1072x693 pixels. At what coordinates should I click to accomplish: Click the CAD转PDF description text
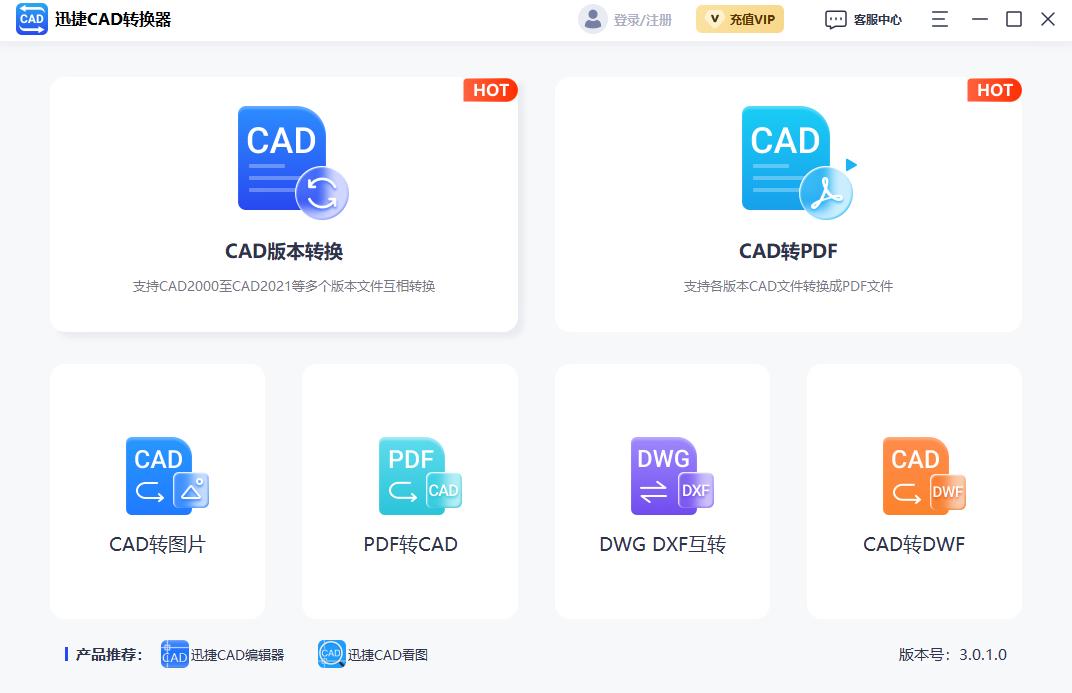click(x=786, y=286)
